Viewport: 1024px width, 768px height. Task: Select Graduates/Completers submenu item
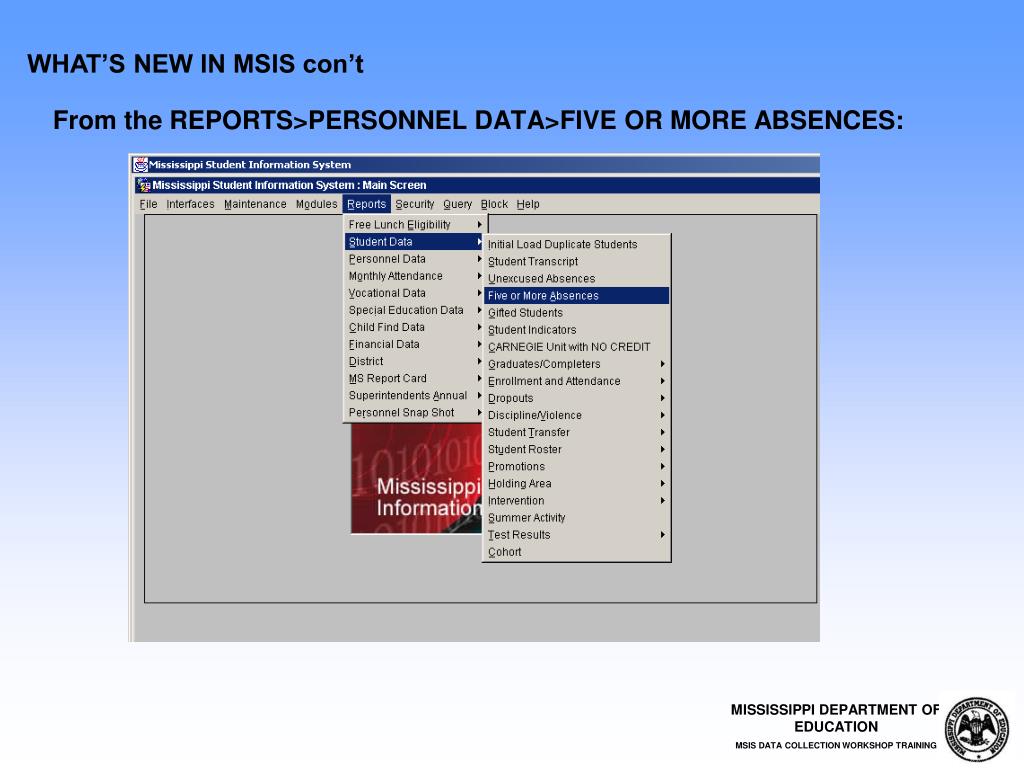577,364
